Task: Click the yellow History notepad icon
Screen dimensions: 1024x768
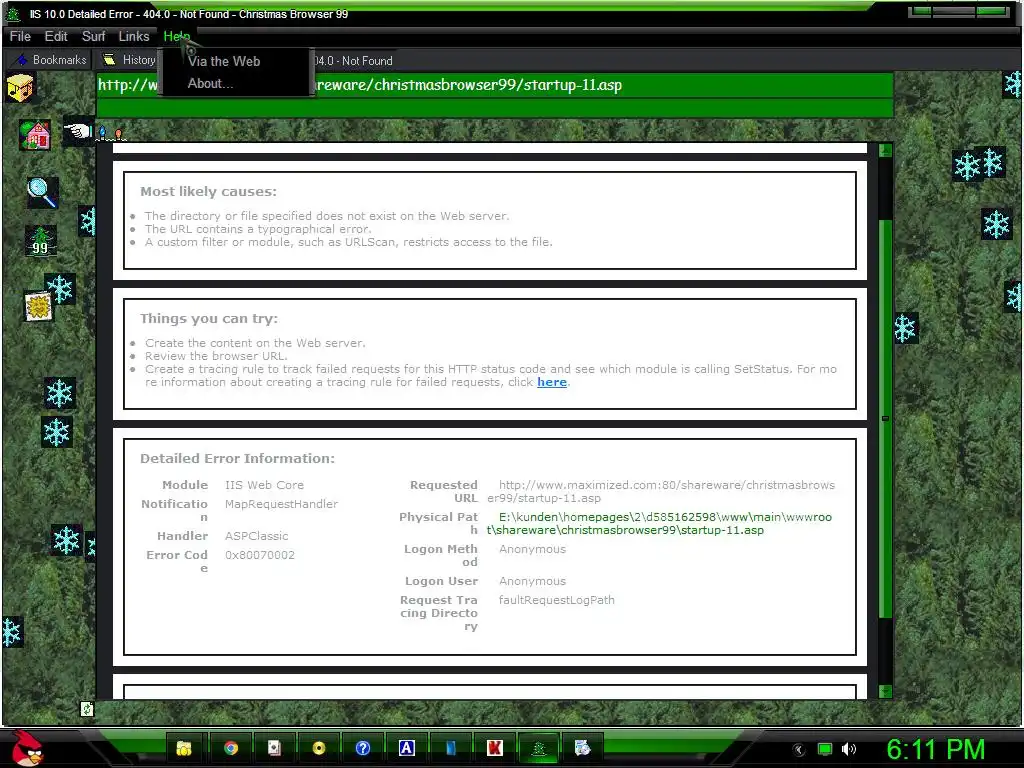Action: pyautogui.click(x=109, y=60)
